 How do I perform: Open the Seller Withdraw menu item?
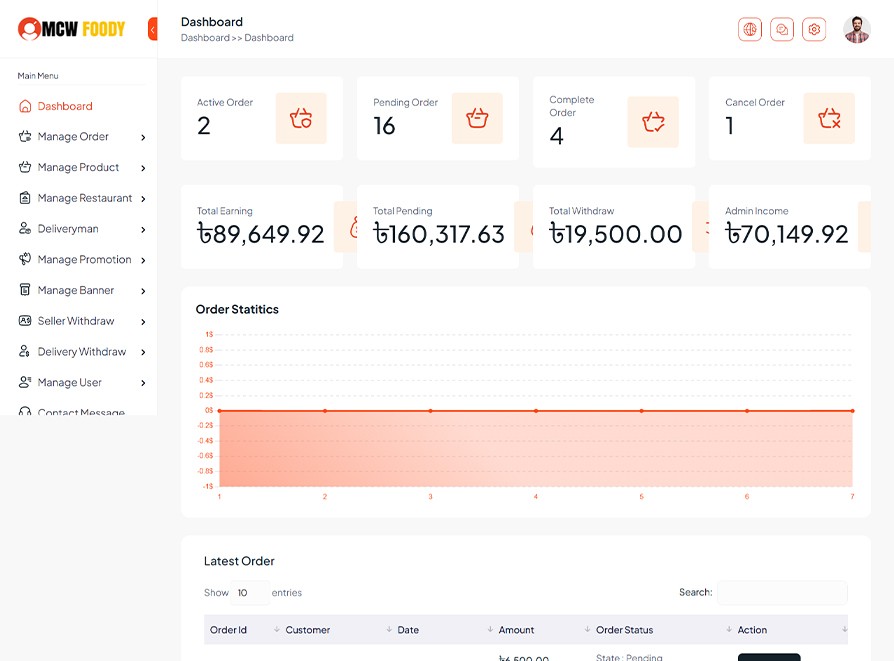[x=76, y=321]
